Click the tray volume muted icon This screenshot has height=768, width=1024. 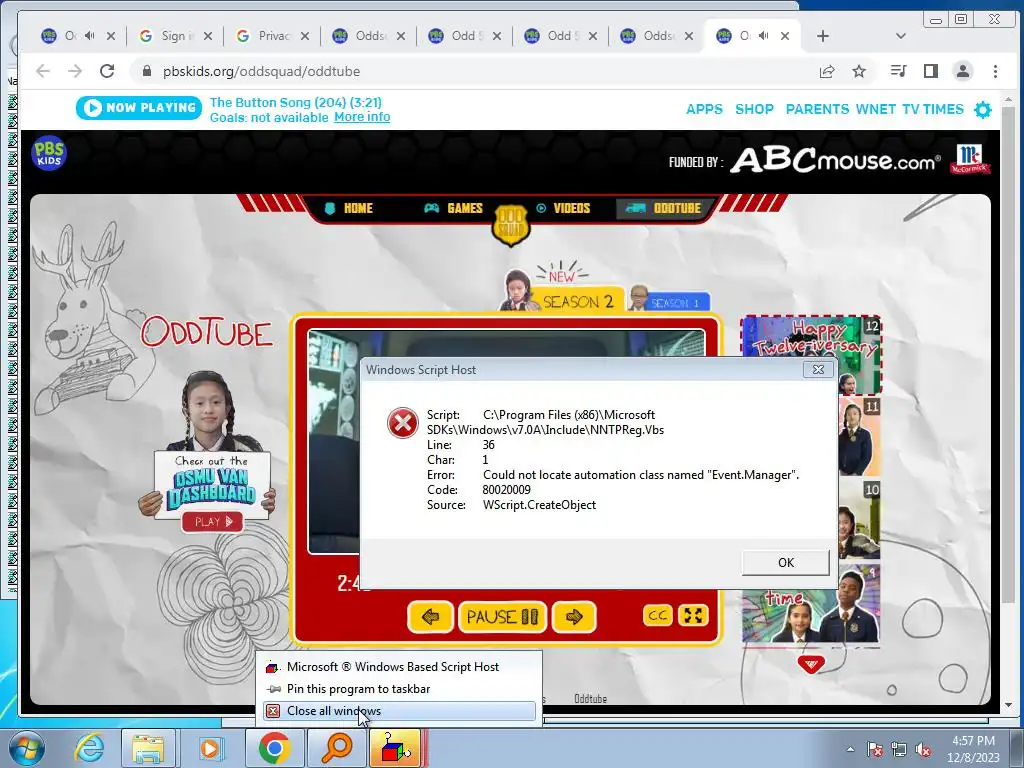click(x=923, y=750)
